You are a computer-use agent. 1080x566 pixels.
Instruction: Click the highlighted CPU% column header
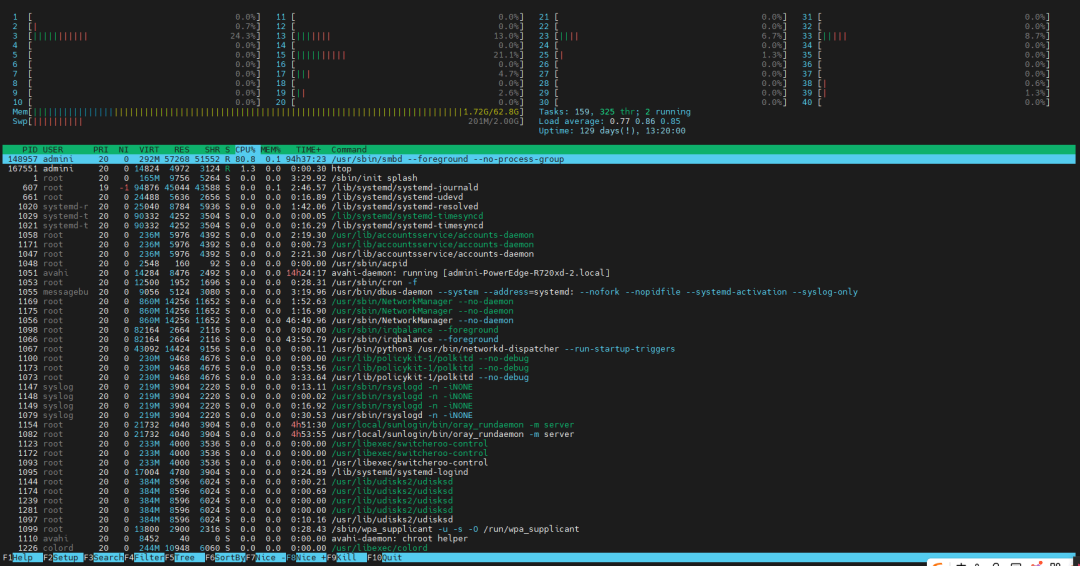tap(245, 149)
